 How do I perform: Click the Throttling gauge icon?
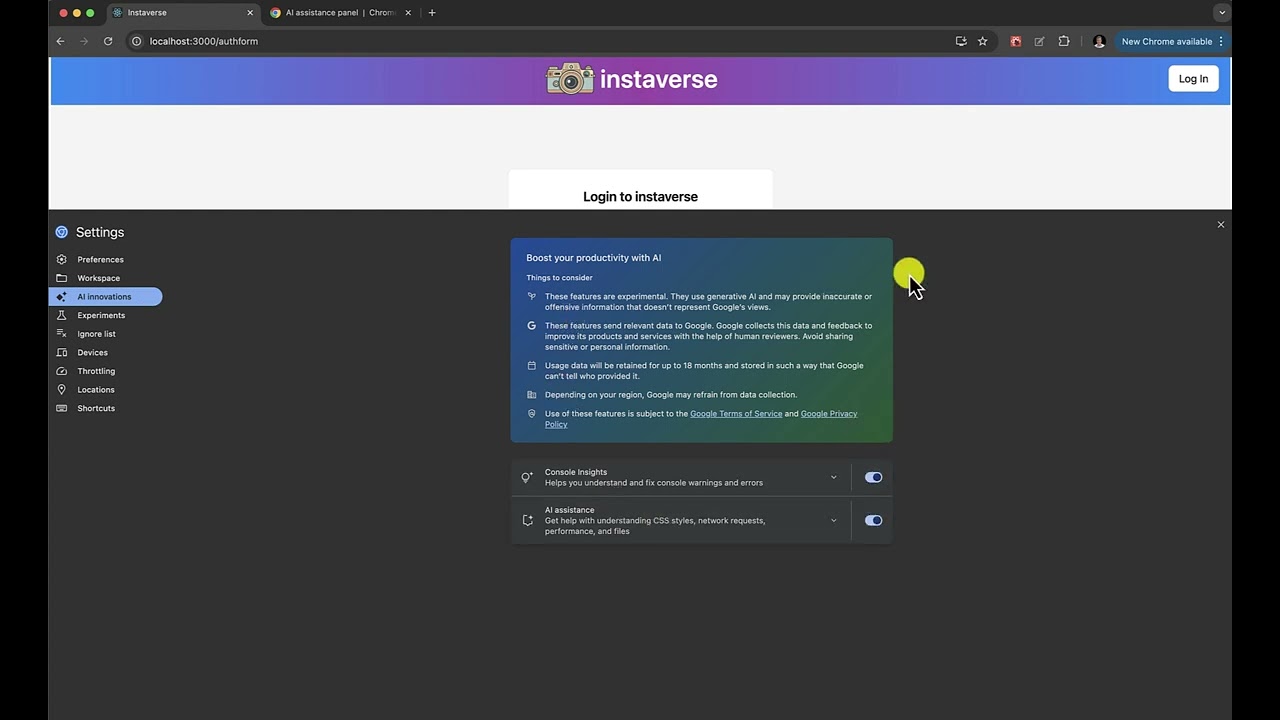[x=62, y=371]
